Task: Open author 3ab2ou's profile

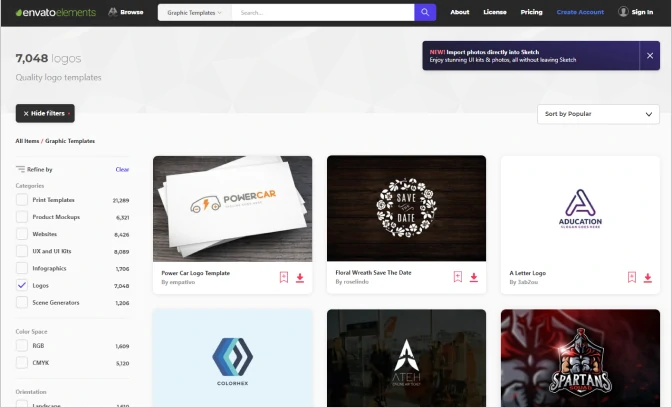Action: [528, 282]
